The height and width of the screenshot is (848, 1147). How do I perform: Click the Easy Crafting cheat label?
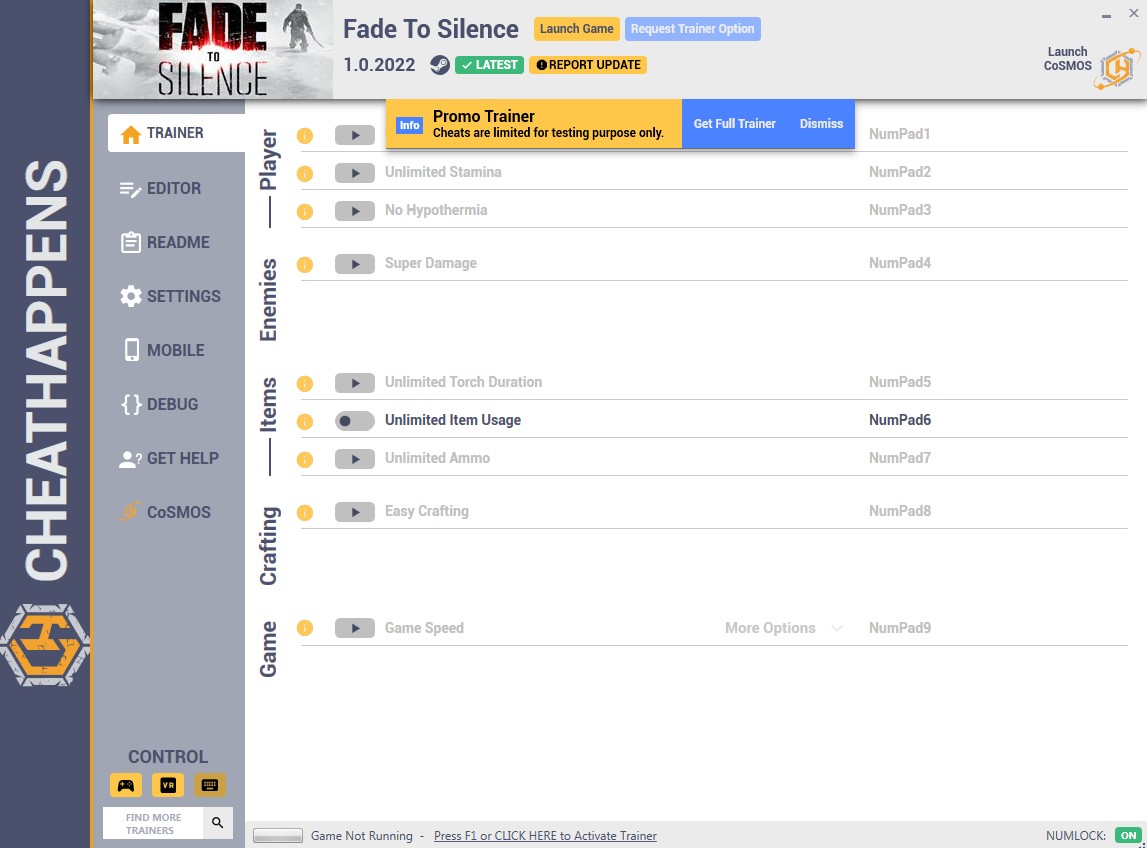(x=427, y=511)
